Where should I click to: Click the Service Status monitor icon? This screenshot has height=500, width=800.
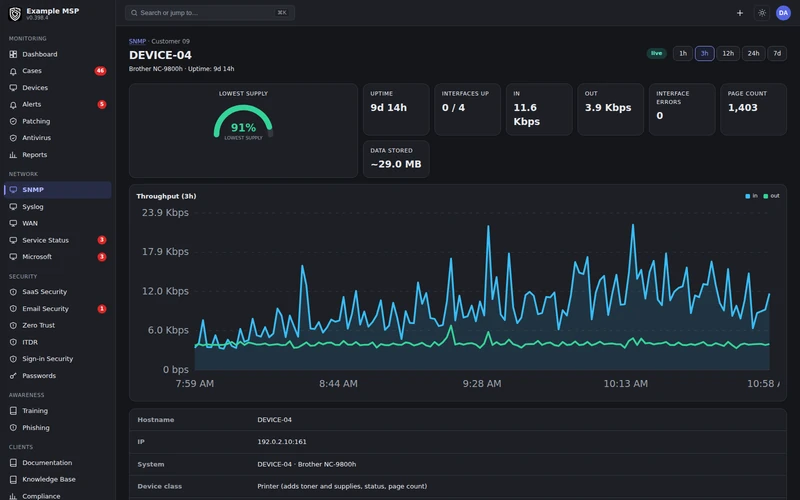13,240
